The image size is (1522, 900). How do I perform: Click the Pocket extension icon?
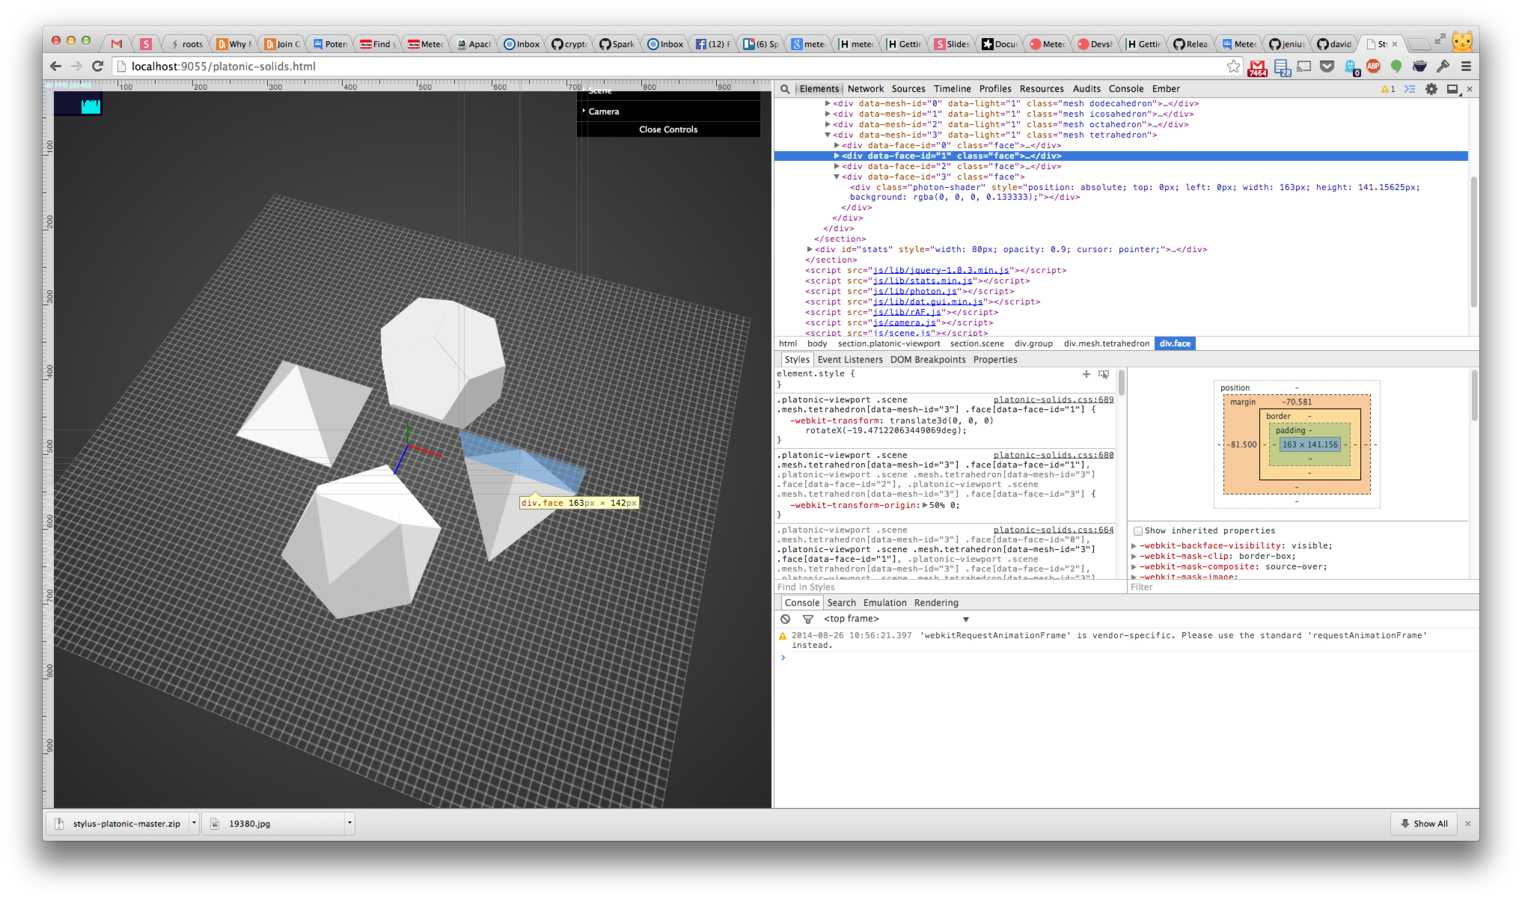coord(1327,66)
